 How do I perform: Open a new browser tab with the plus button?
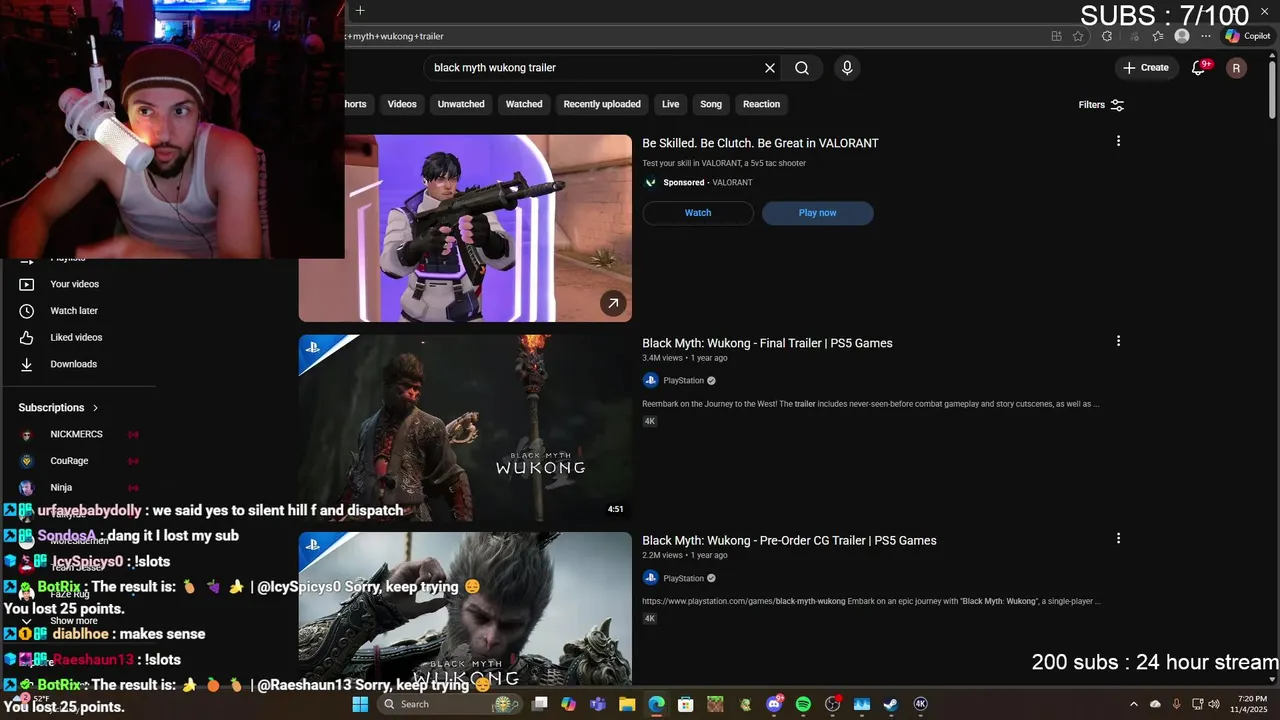(x=360, y=11)
